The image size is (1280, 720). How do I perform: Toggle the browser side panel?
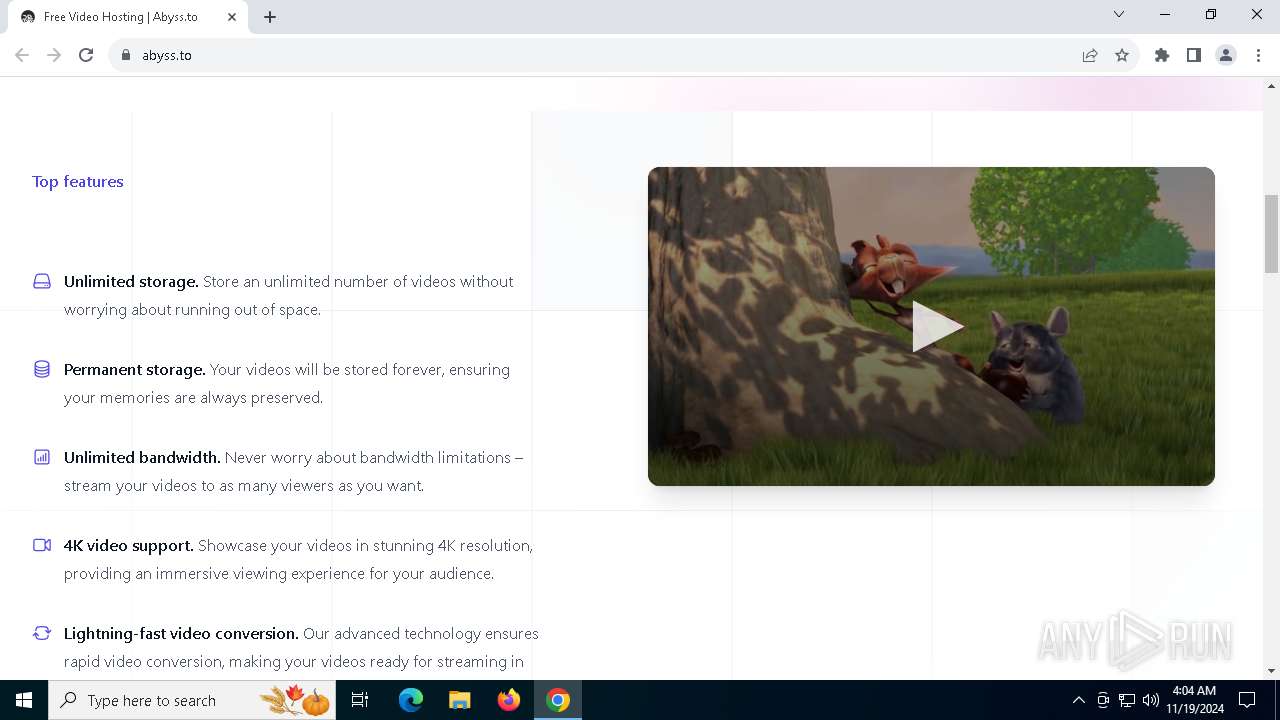click(1194, 55)
